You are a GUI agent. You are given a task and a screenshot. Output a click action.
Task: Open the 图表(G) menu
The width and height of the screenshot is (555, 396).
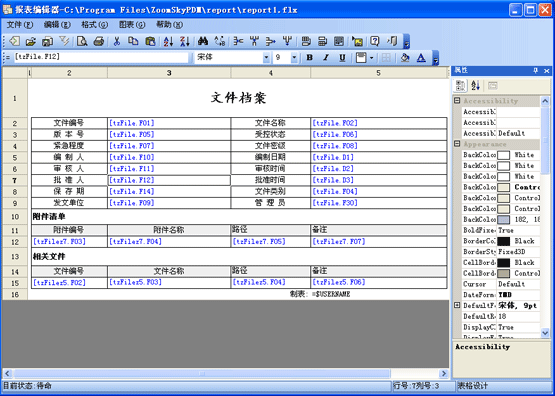click(132, 25)
